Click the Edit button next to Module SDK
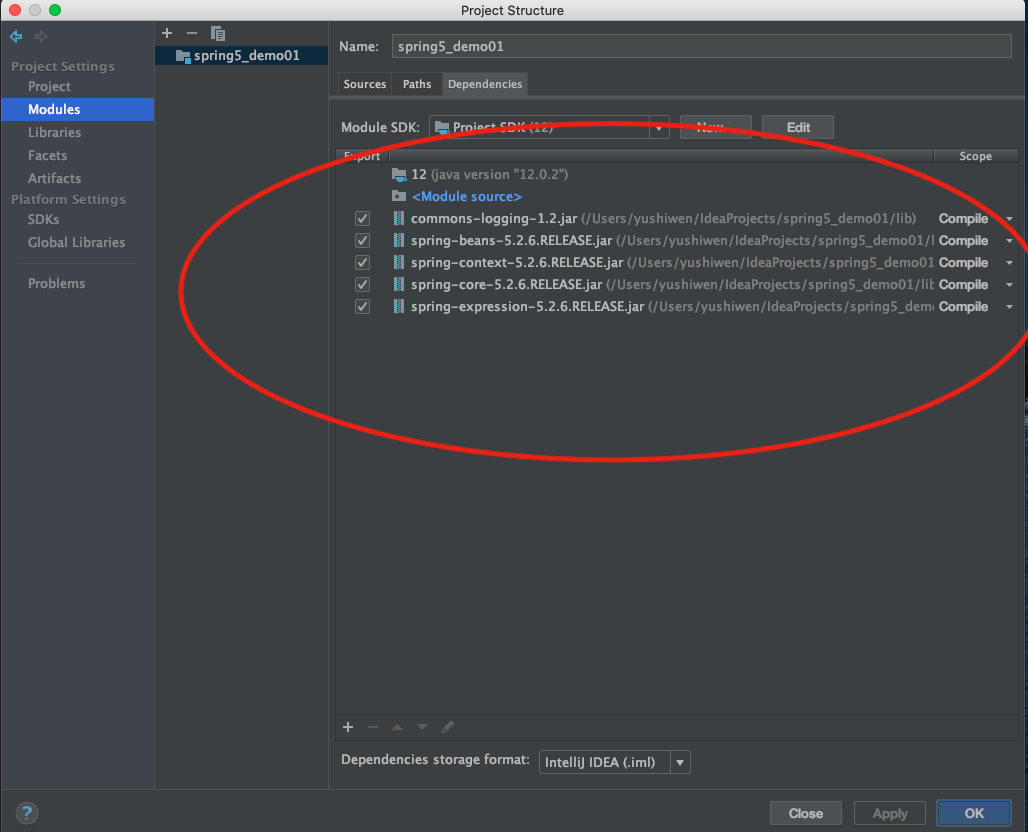Viewport: 1028px width, 832px height. click(798, 127)
